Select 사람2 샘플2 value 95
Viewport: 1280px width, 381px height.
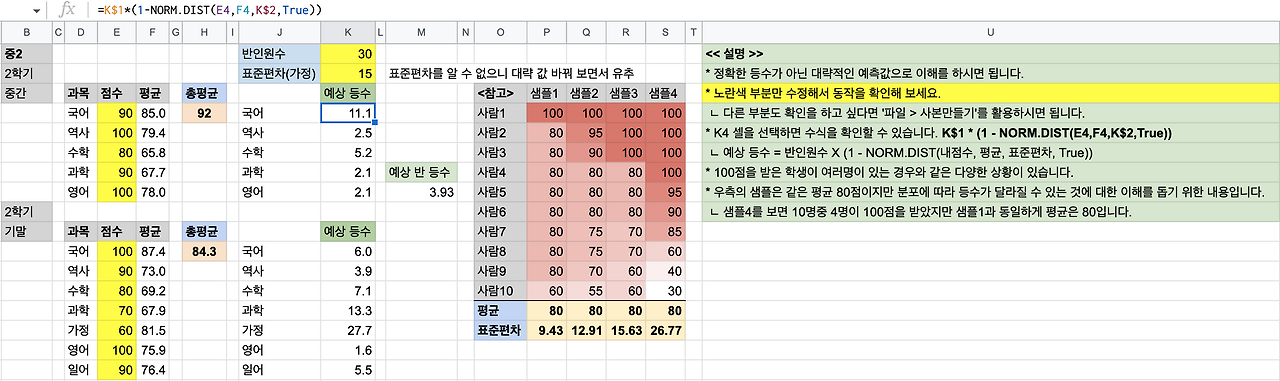coord(586,132)
